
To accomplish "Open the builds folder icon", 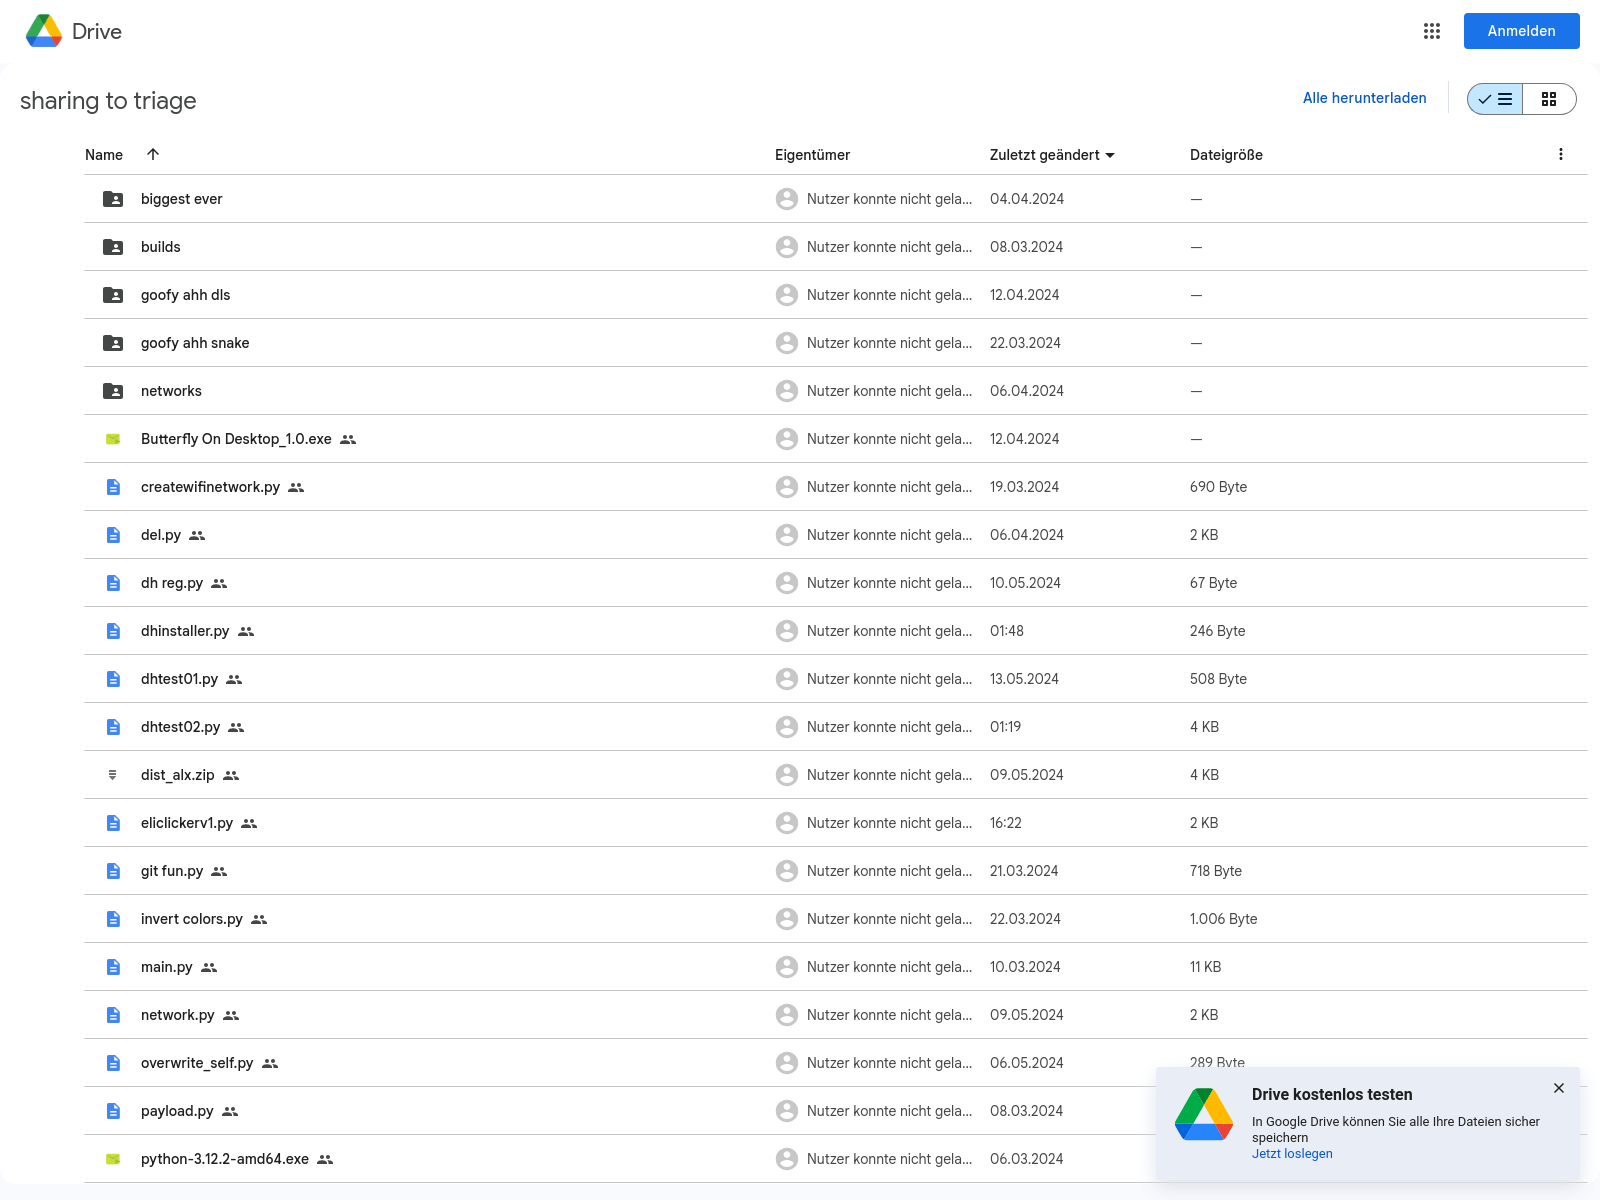I will (x=113, y=247).
